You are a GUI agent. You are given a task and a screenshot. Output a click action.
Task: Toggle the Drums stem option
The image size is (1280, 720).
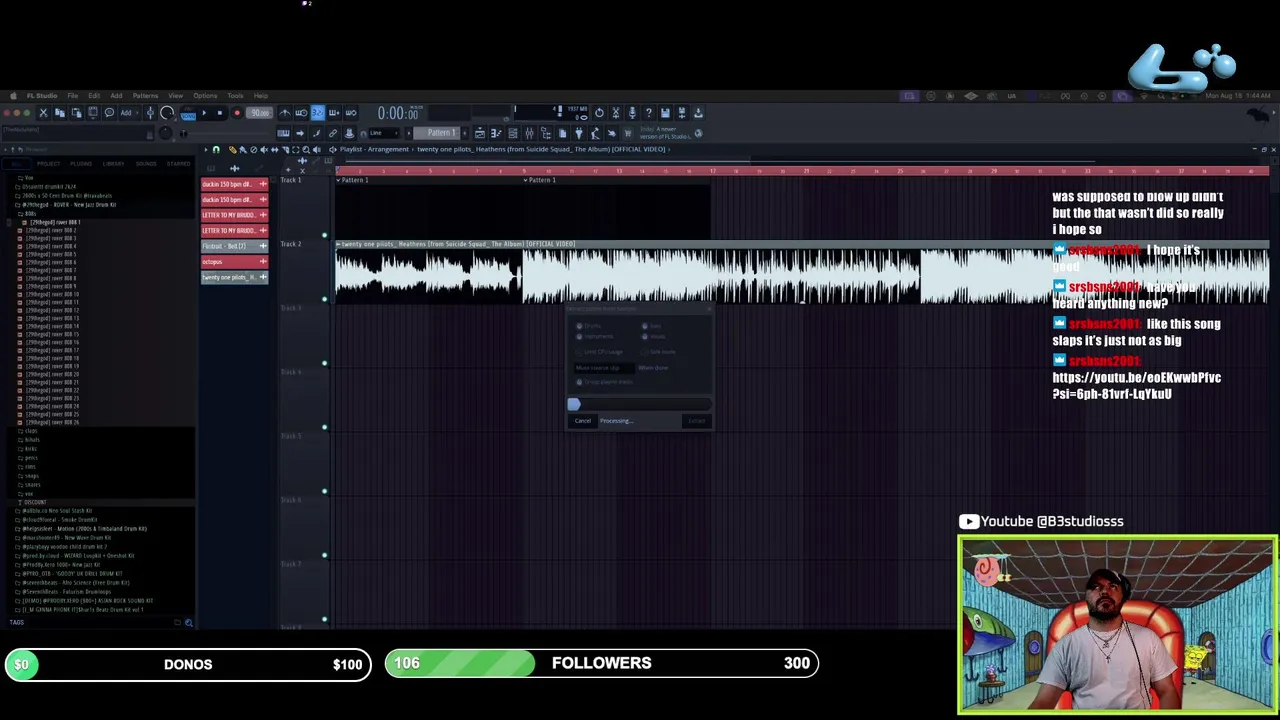(x=579, y=326)
